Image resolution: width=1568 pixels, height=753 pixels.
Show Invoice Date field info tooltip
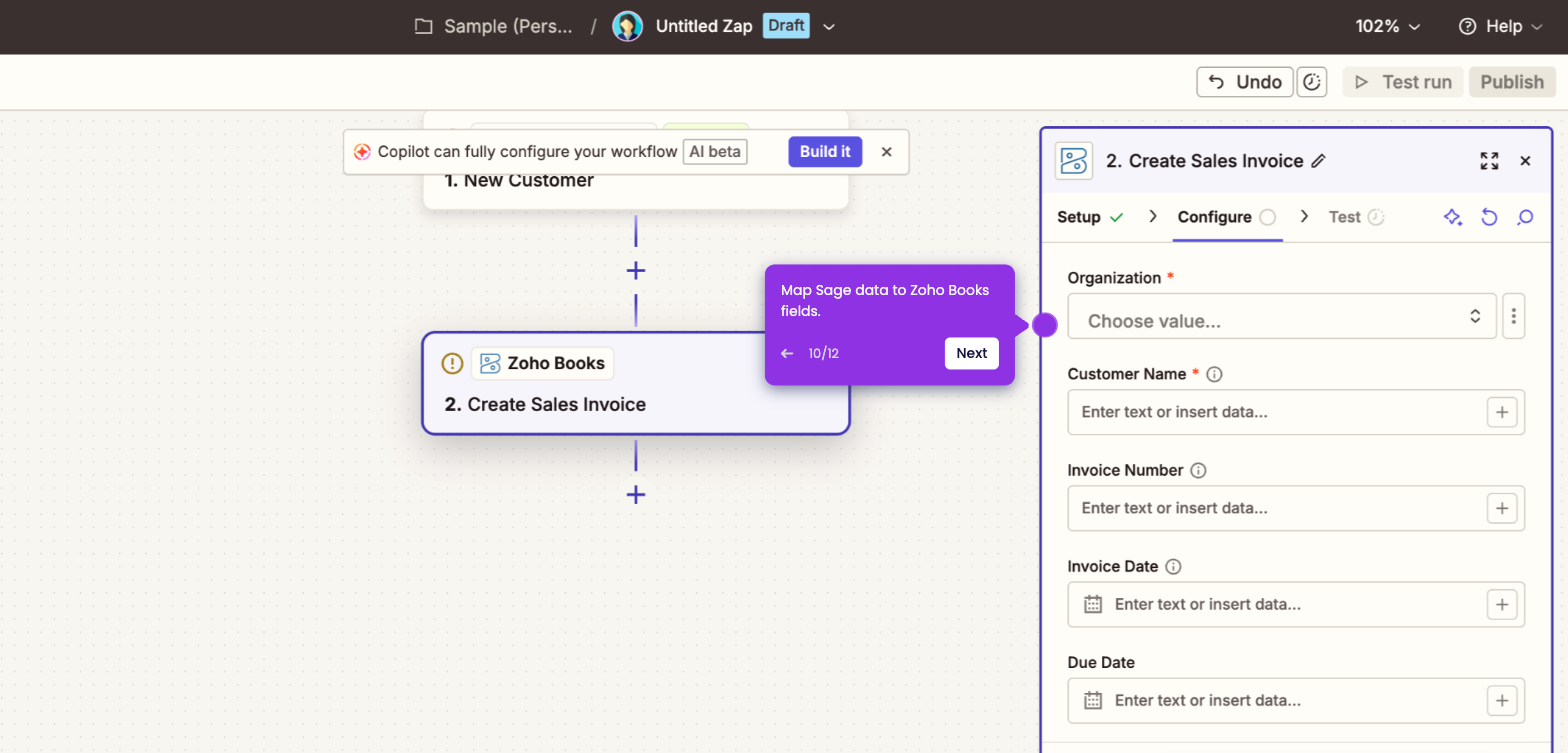point(1174,567)
